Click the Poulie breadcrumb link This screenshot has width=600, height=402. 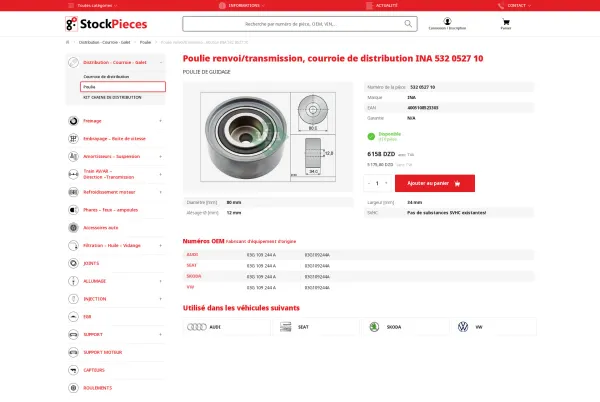tap(145, 42)
